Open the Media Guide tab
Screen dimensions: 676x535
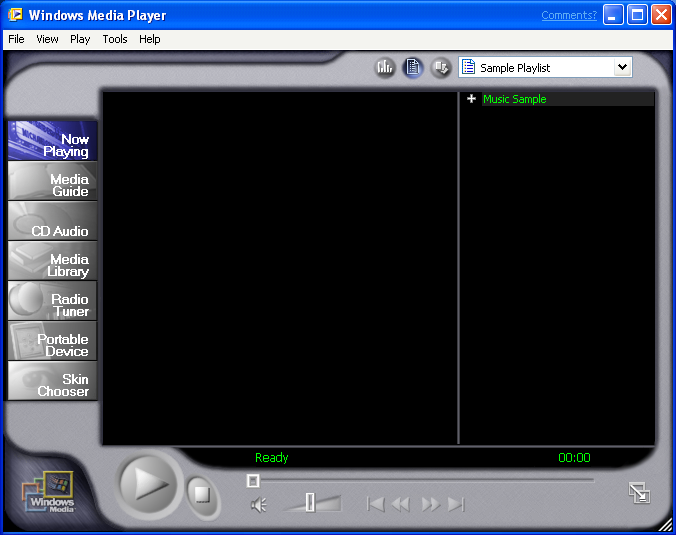(52, 181)
